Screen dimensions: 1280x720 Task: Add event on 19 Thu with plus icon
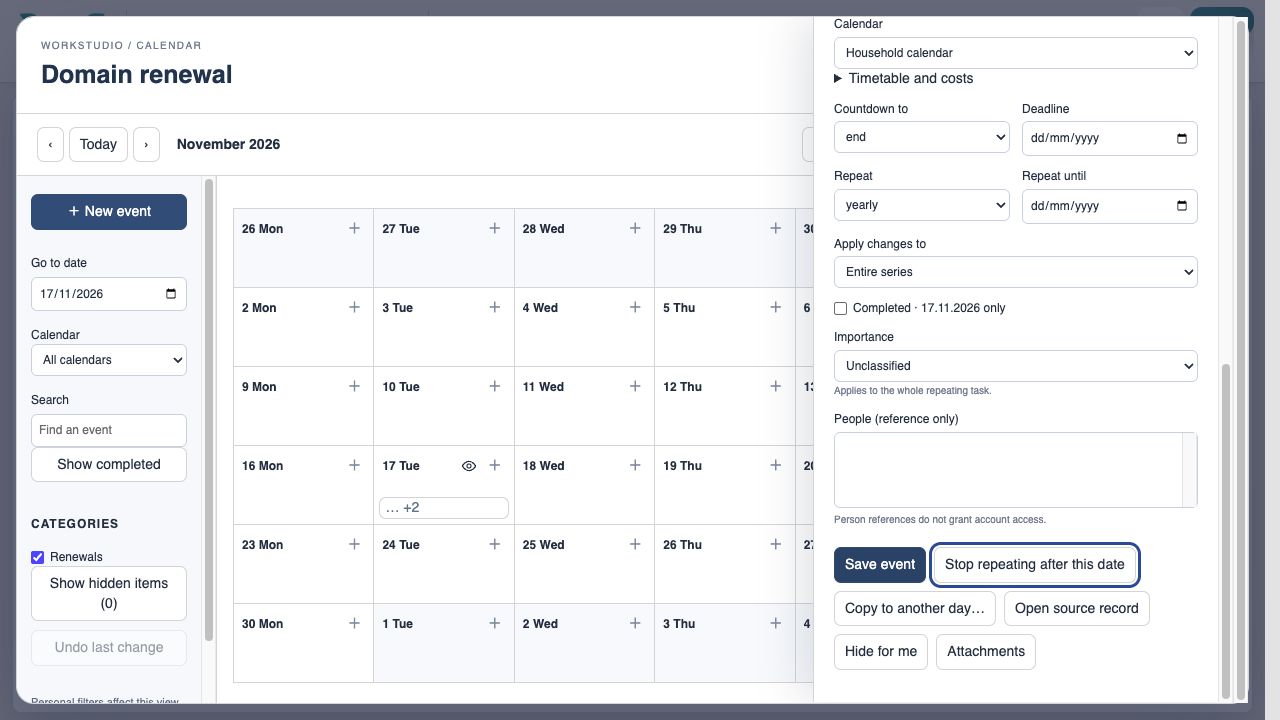[x=775, y=466]
